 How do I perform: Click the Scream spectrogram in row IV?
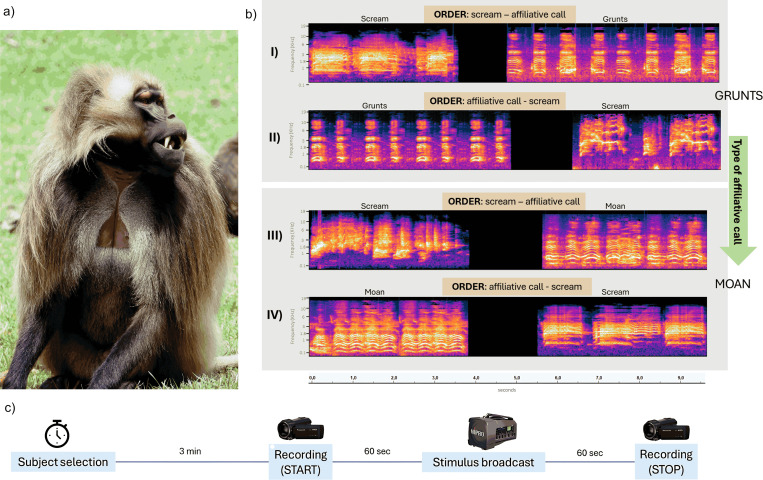tap(622, 327)
